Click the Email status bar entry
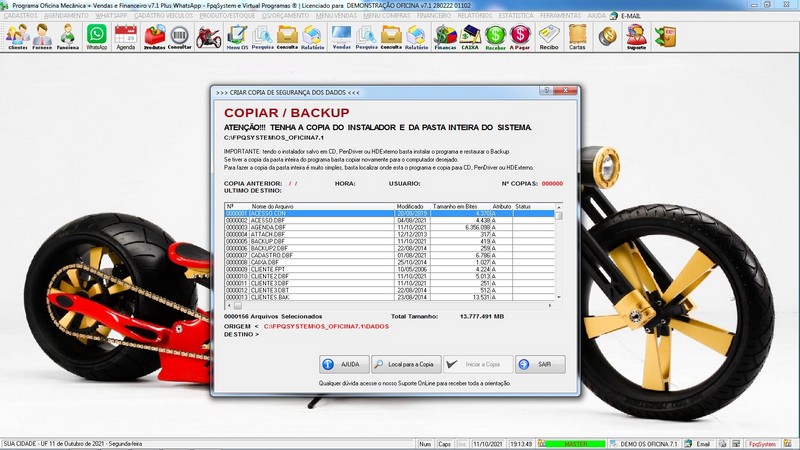 coord(698,444)
